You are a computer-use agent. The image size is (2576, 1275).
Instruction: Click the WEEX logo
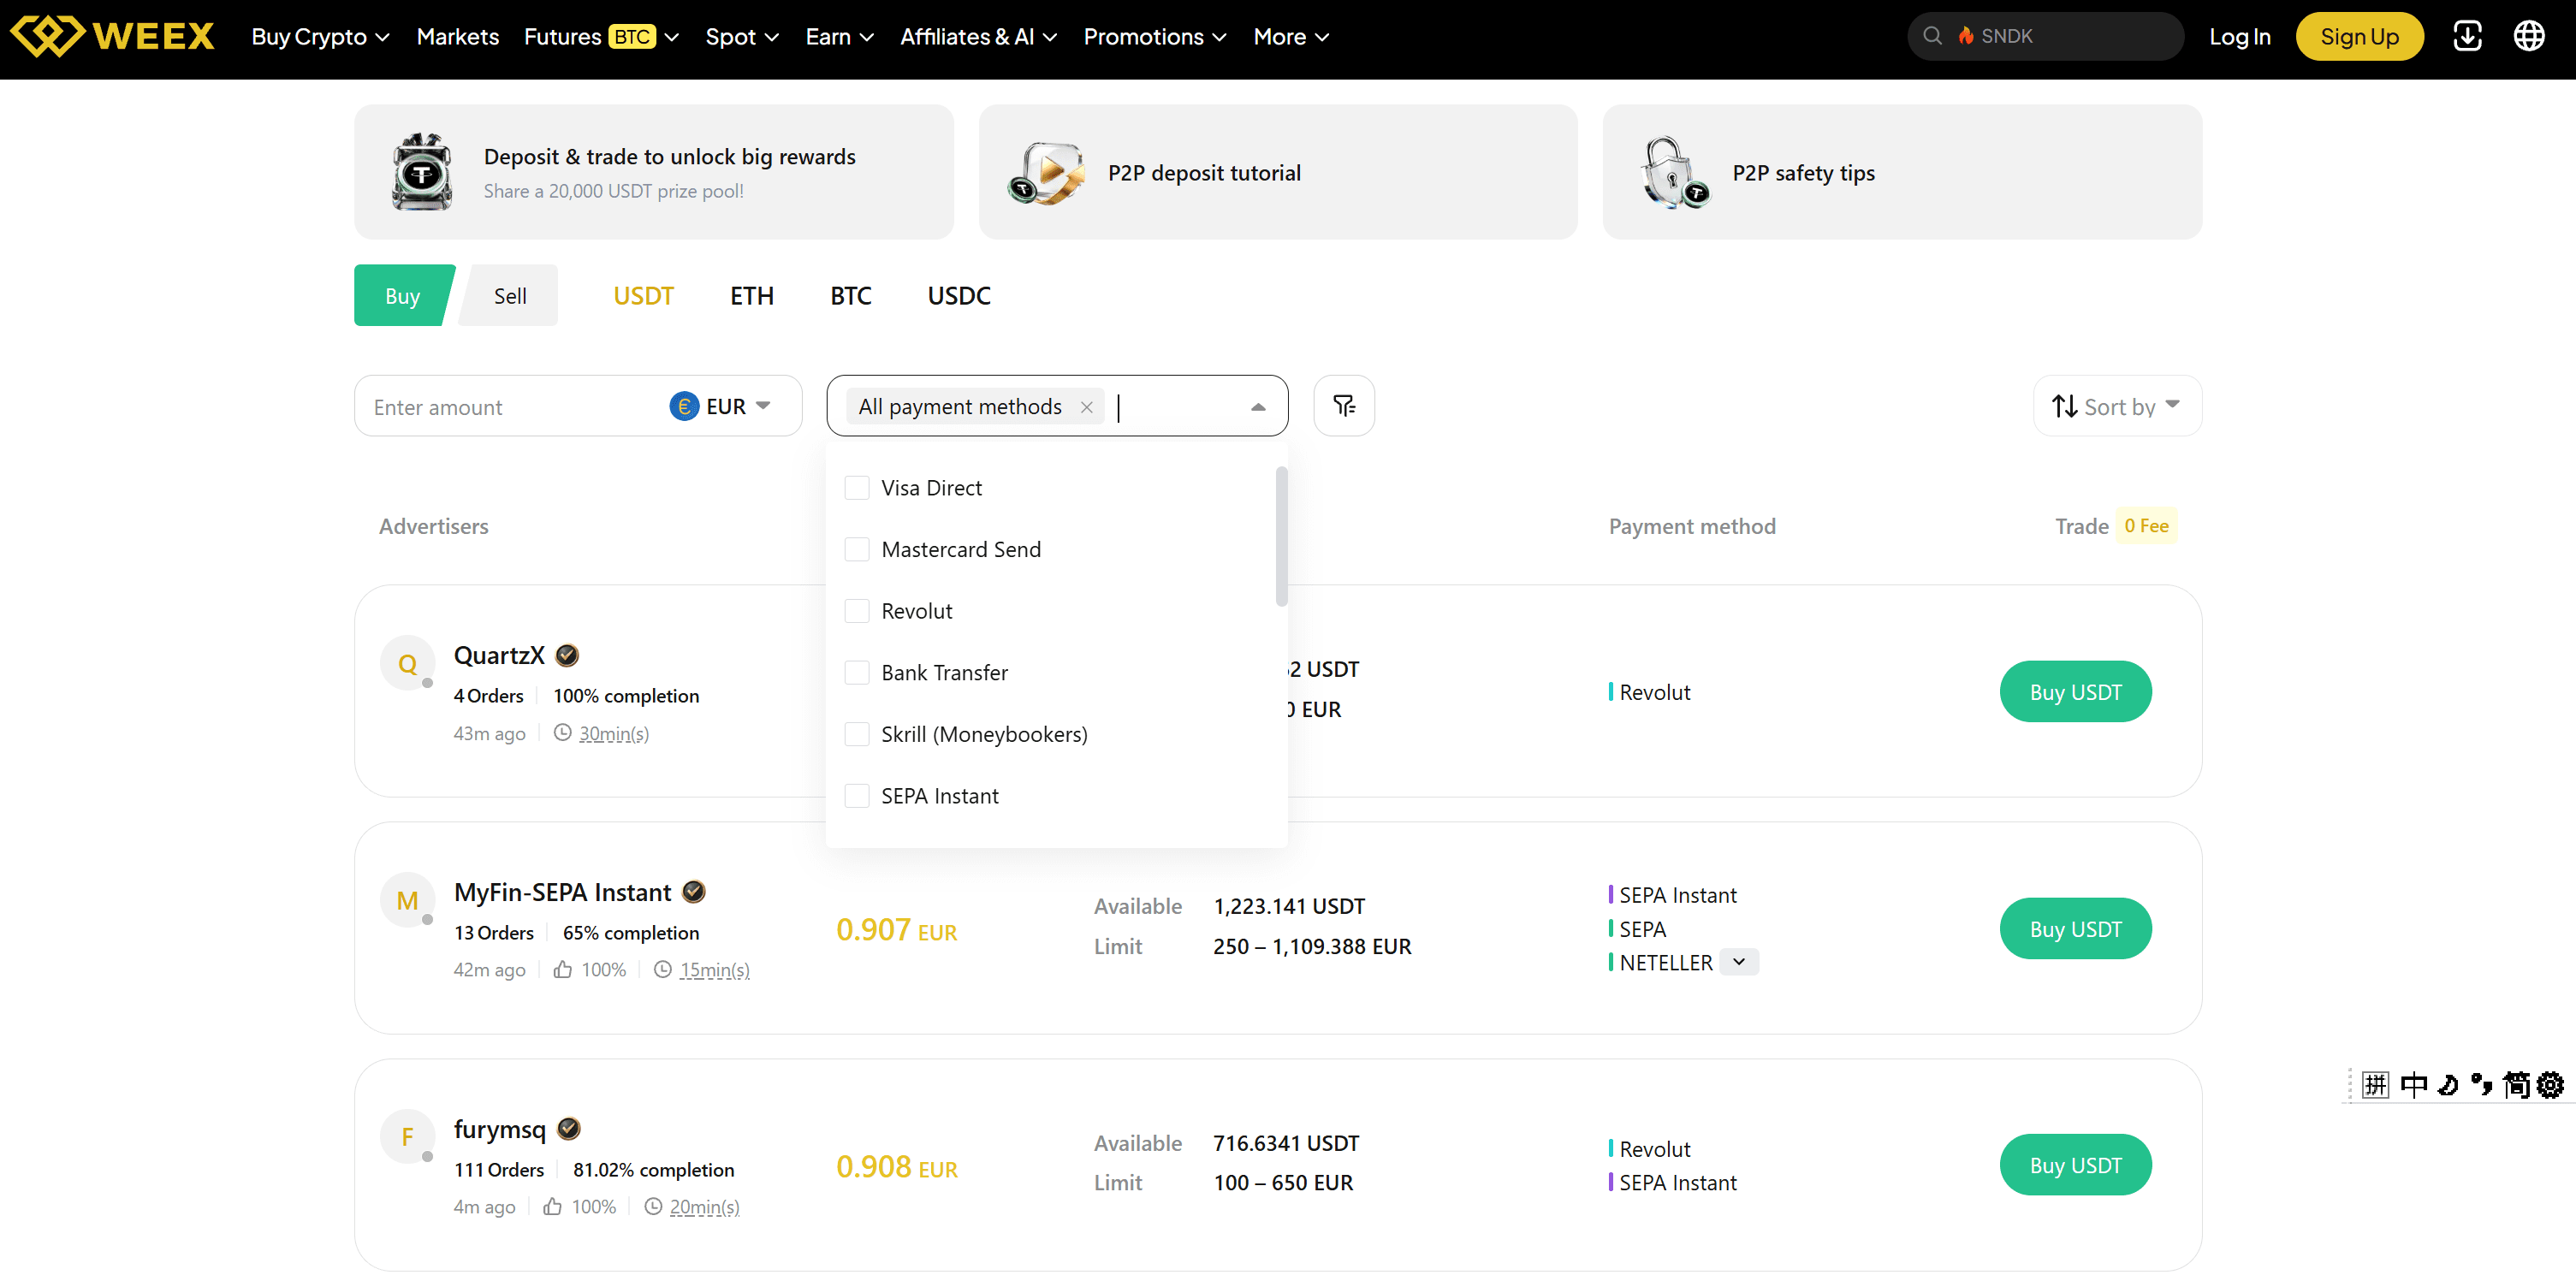click(x=112, y=36)
